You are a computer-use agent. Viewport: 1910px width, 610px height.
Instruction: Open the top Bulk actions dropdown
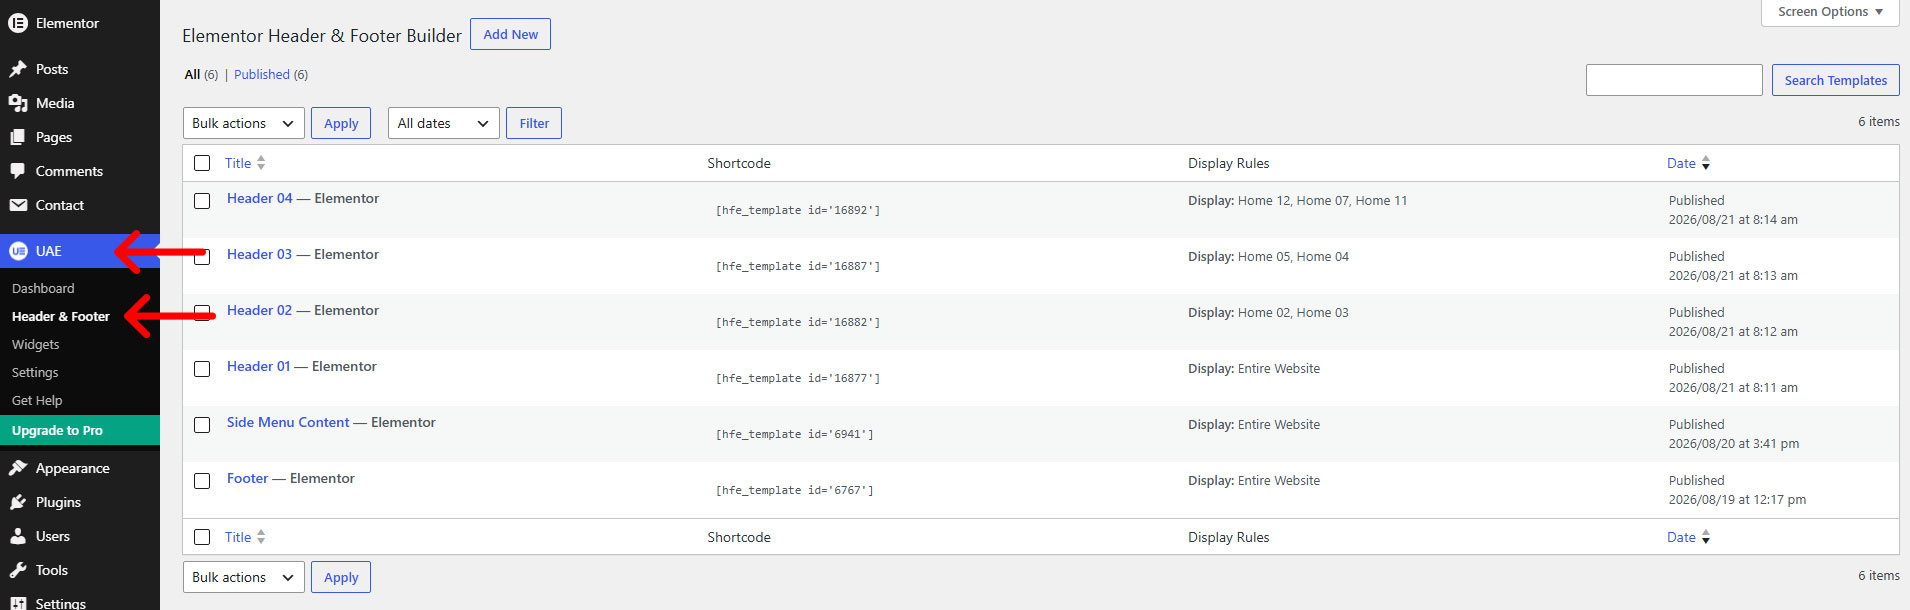tap(244, 123)
